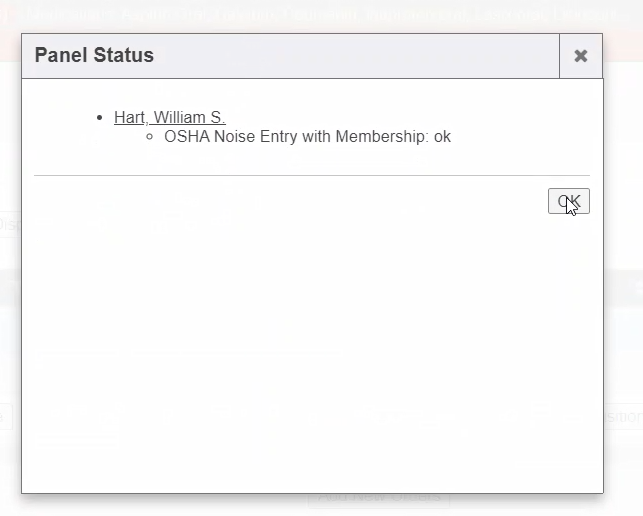Click the red notification banner behind dialog

320,16
